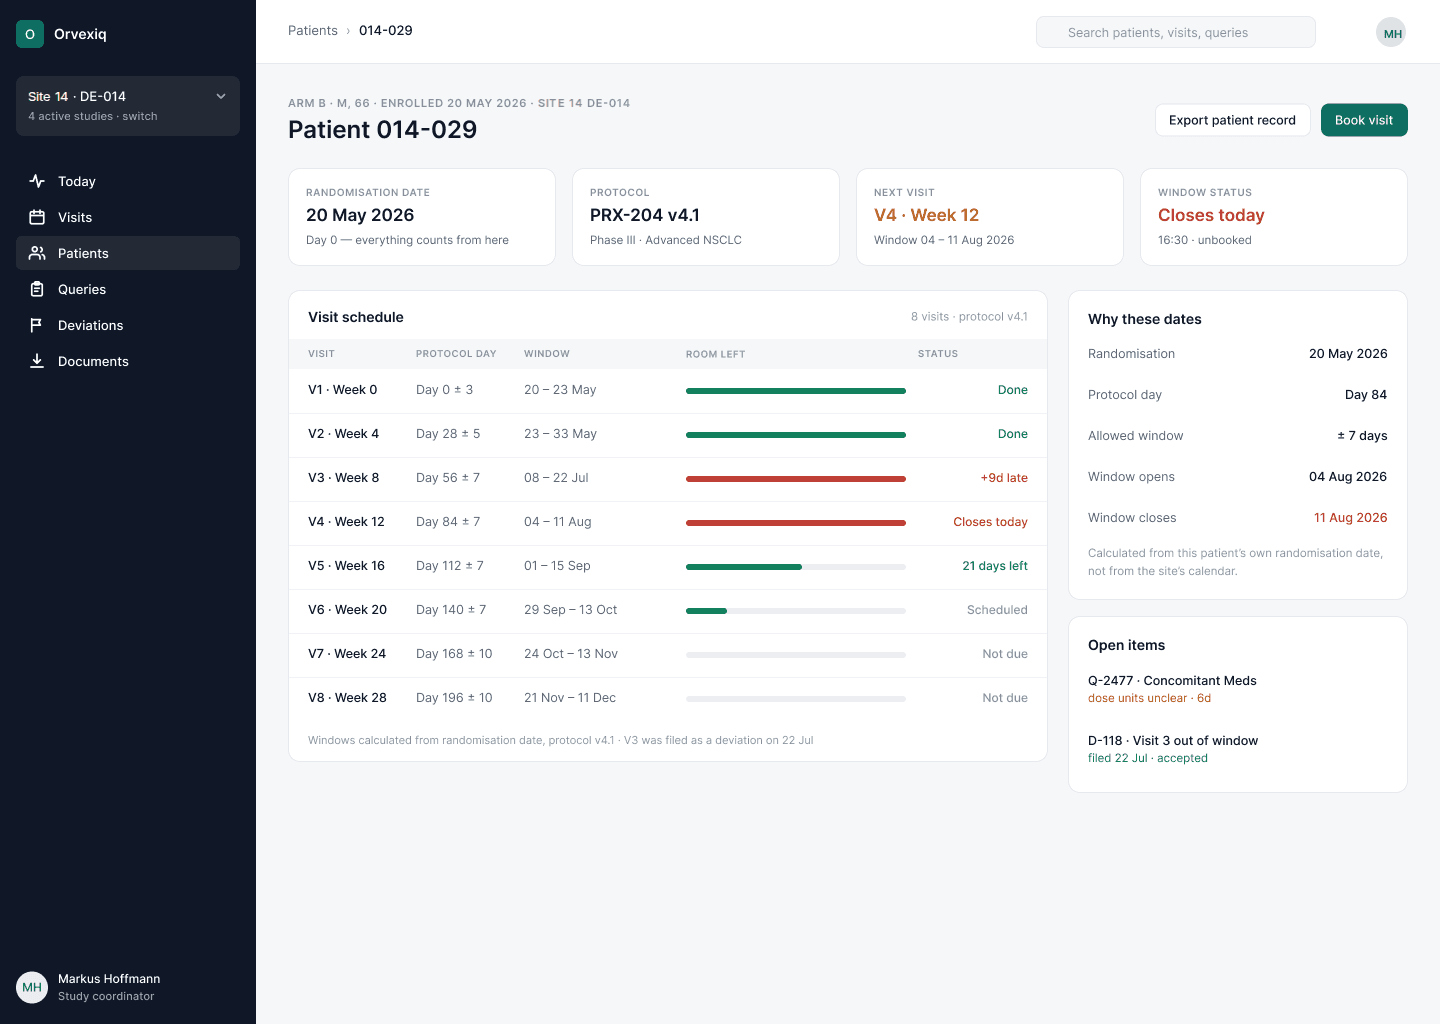Select the V2 · Week 4 visit row
Screen dimensions: 1440x1024
pos(668,434)
